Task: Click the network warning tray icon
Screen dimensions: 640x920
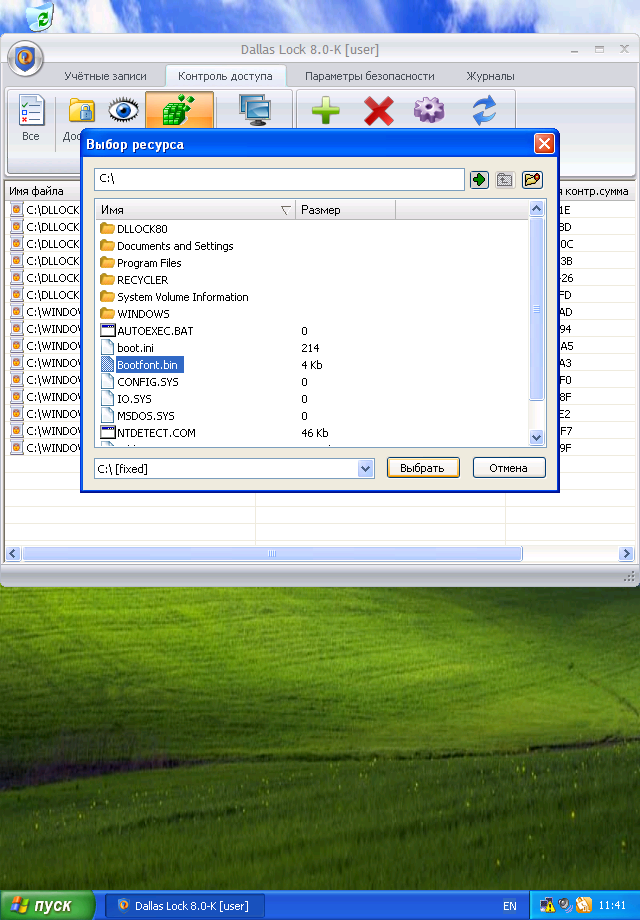Action: coord(547,906)
